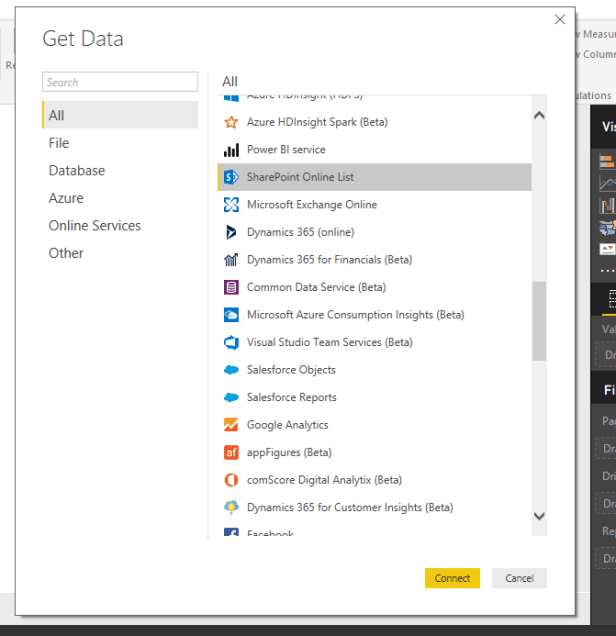The image size is (616, 636).
Task: Select comScore Digital Analytix (Beta) entry
Action: pos(374,480)
